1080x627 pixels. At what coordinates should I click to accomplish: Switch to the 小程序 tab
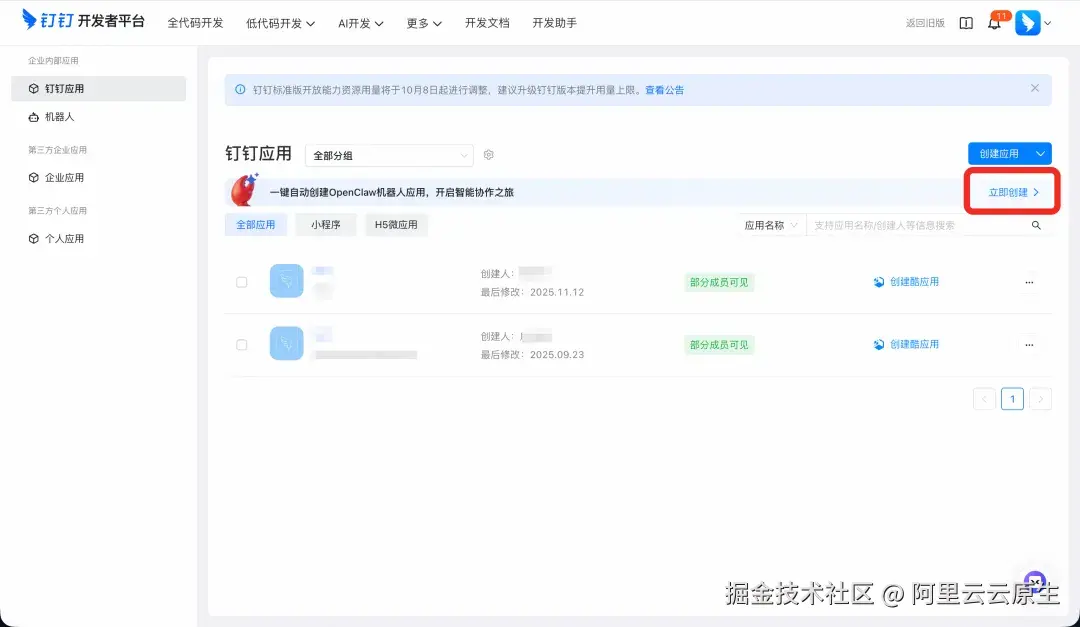pos(326,225)
